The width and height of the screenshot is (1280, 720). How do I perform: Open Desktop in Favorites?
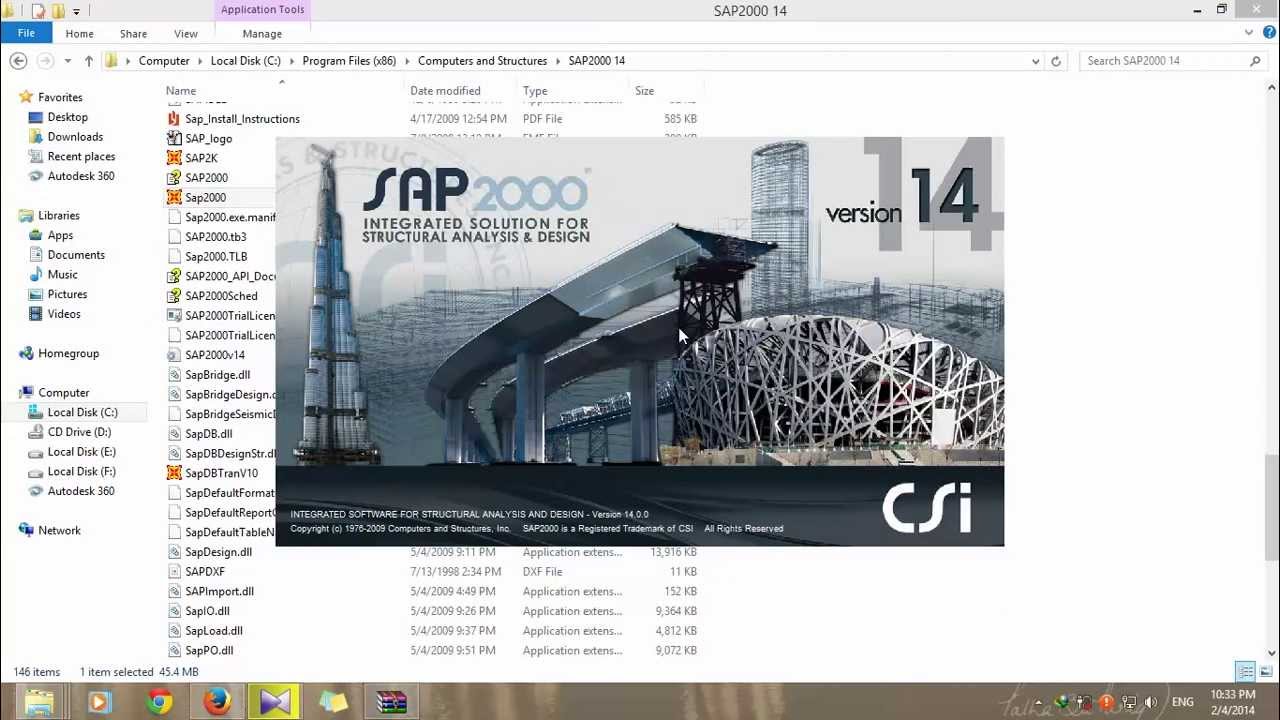pyautogui.click(x=67, y=117)
